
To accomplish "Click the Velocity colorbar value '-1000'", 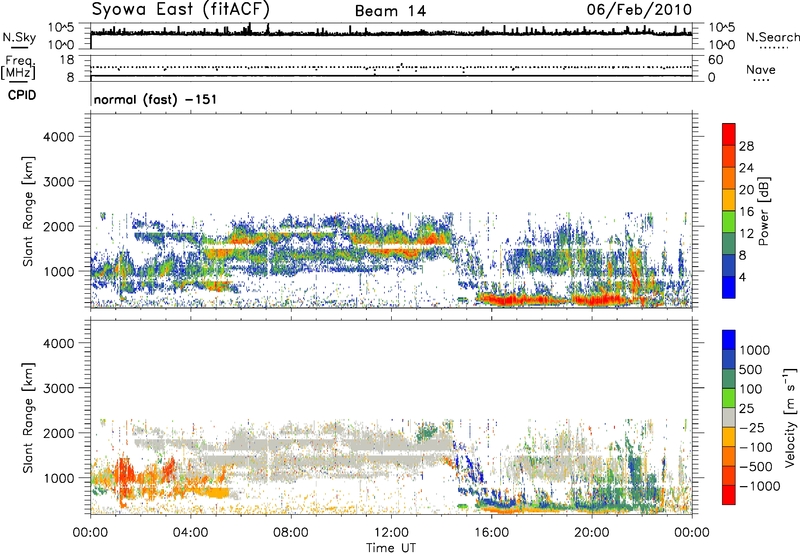I will click(x=759, y=486).
